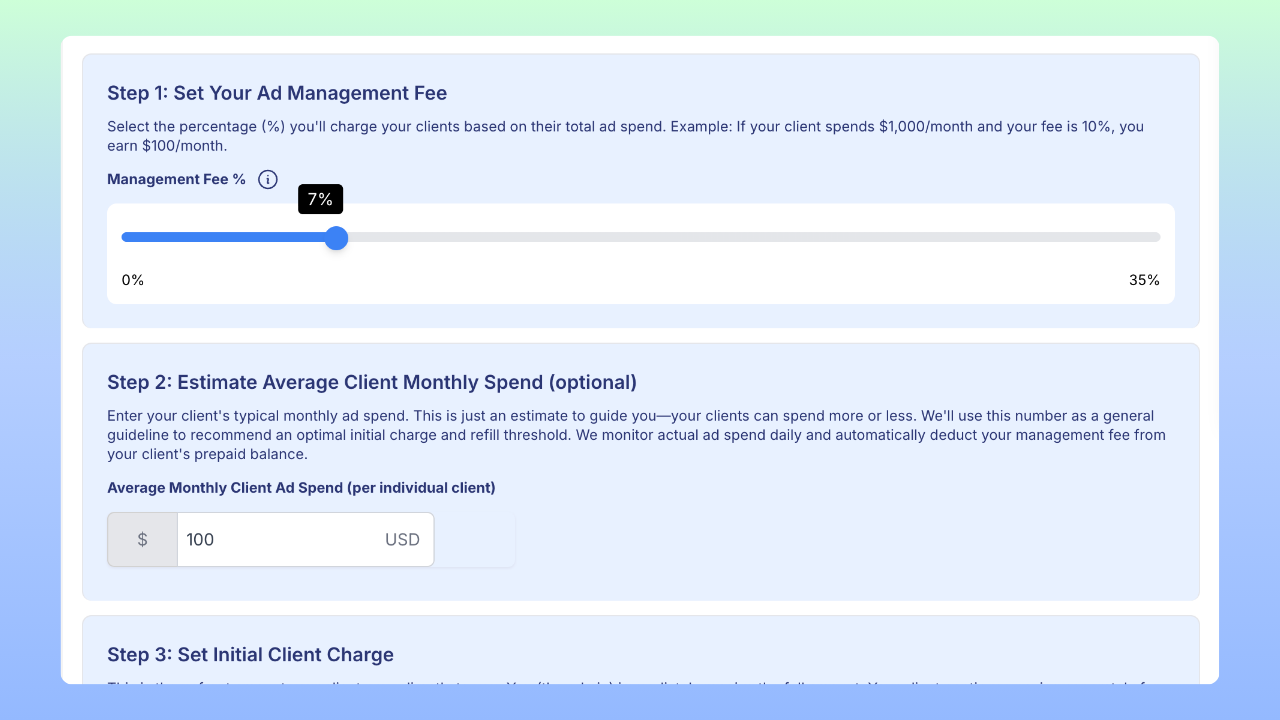Click the "$" symbol box beside the amount input
Screen dimensions: 1280x720
pos(142,539)
